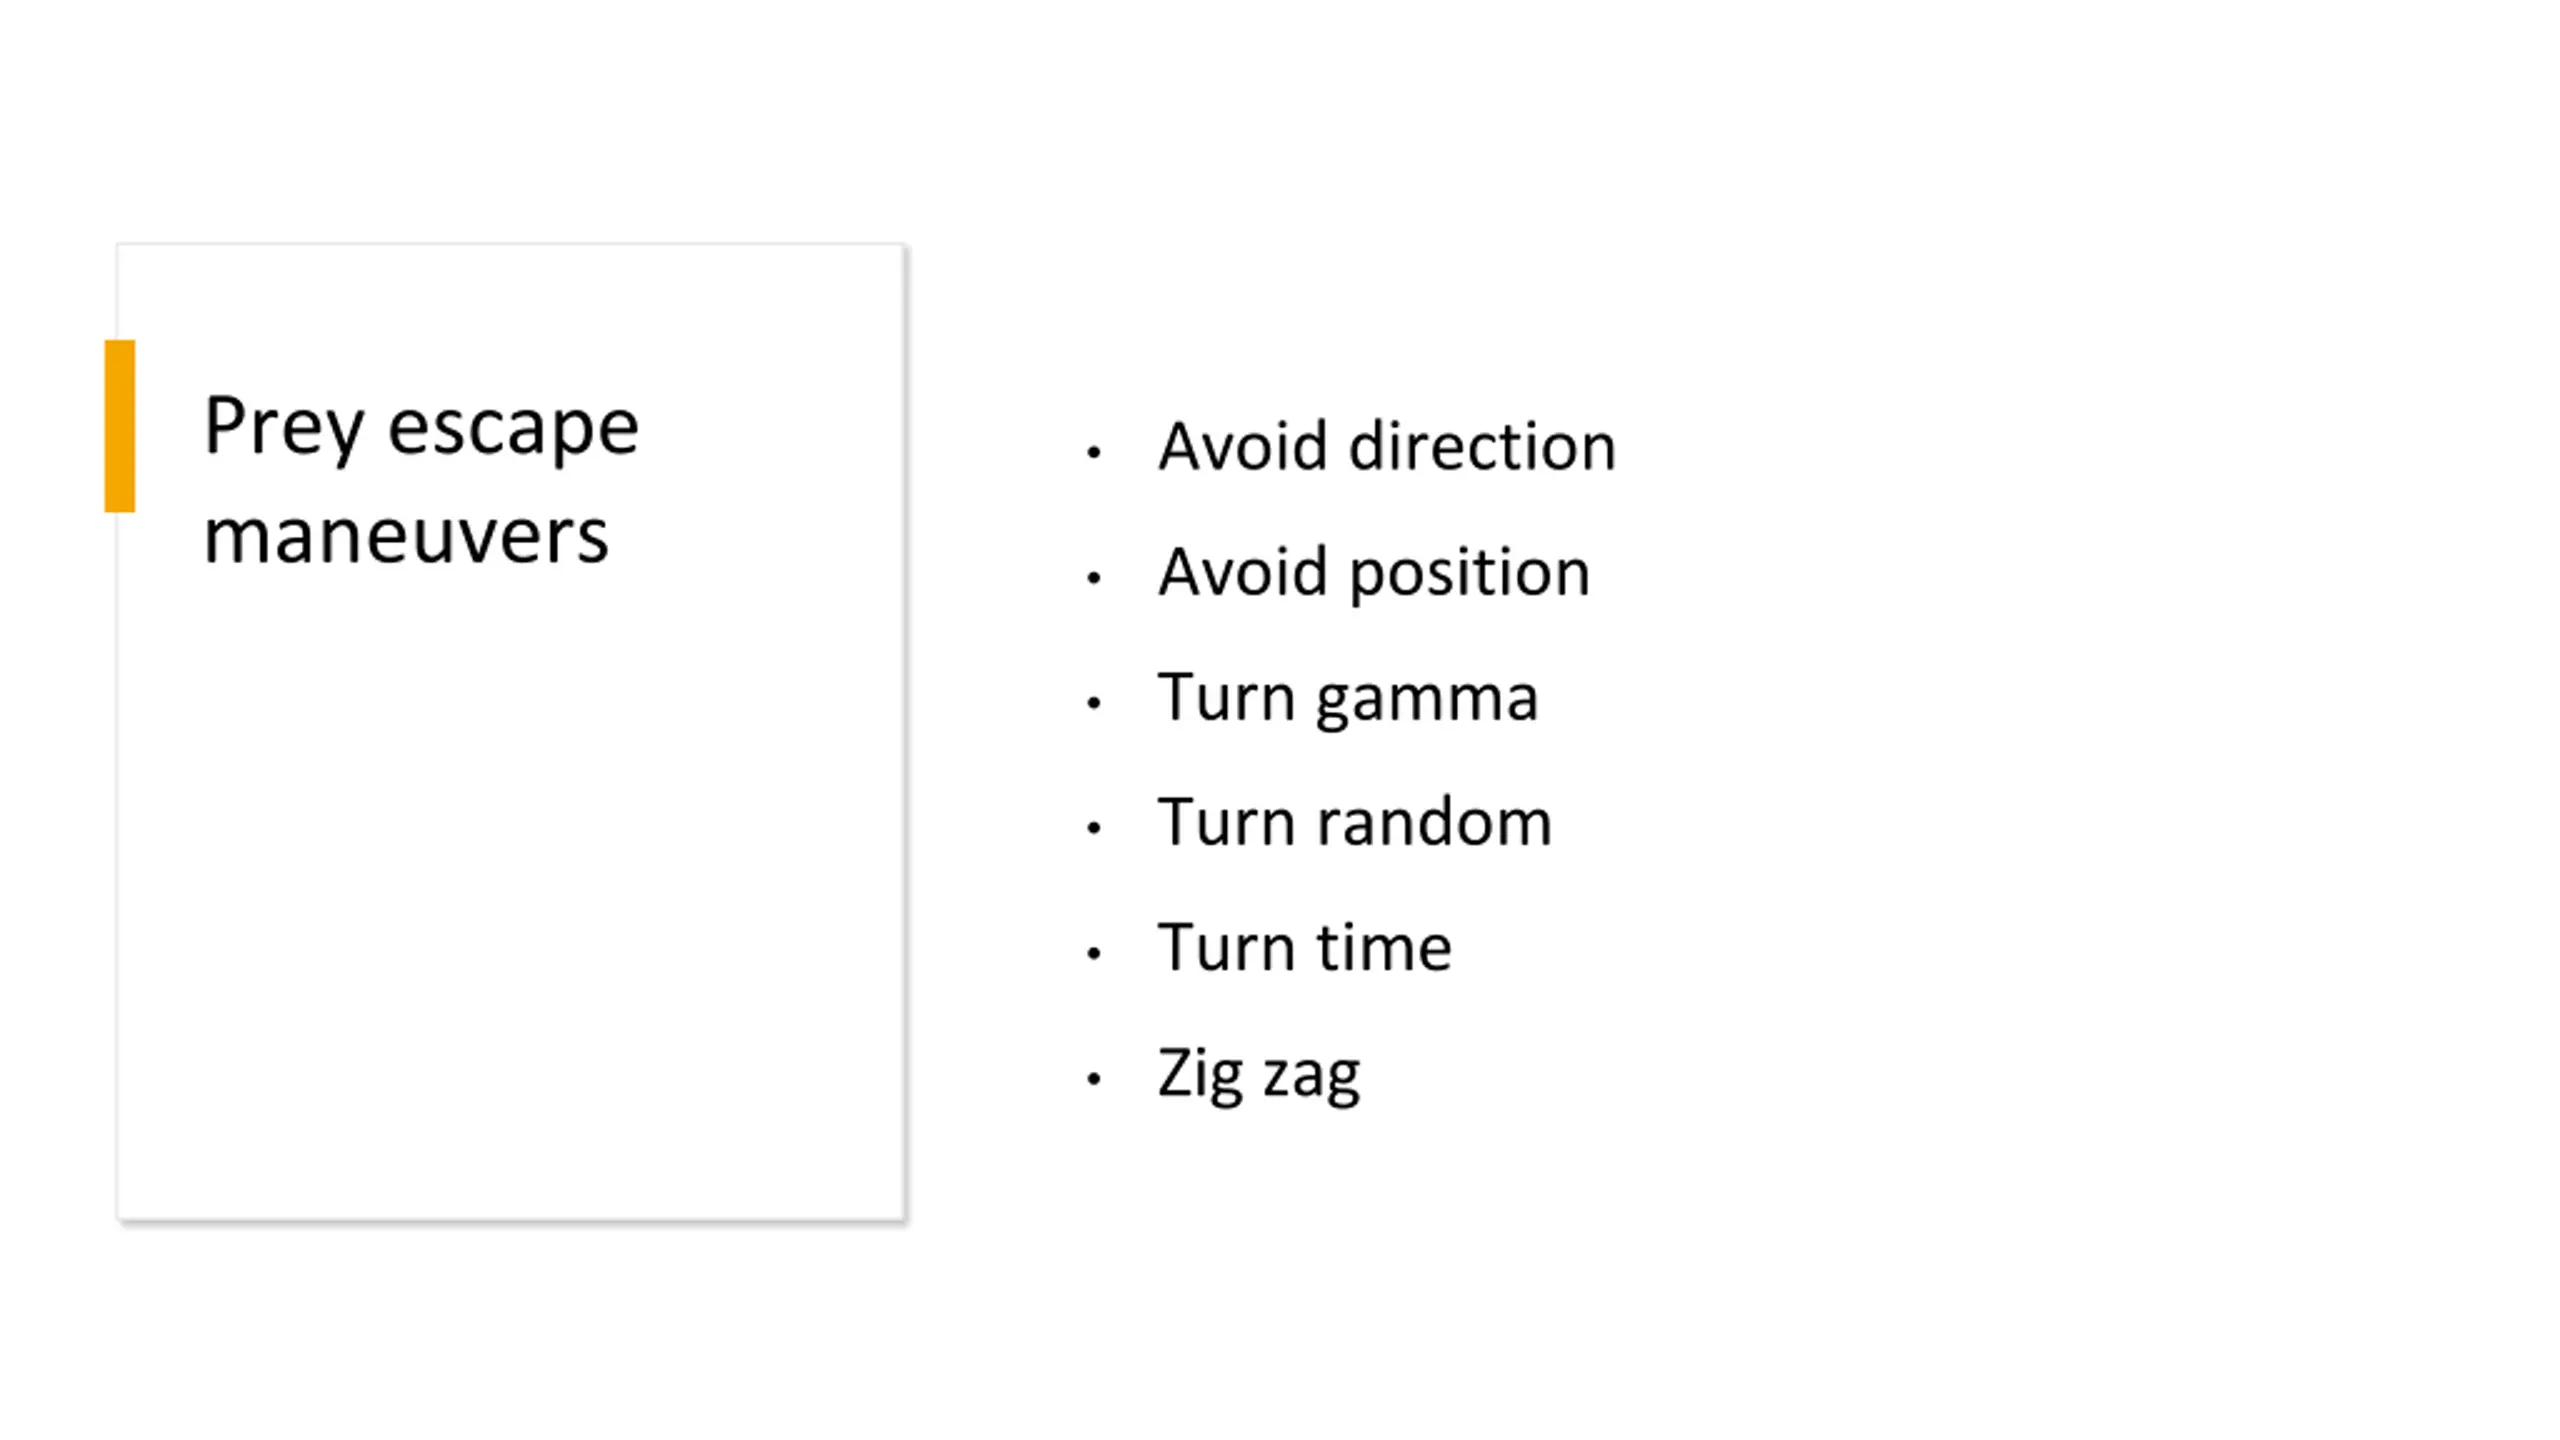
Task: Click the word 'escape' in the title
Action: coord(513,430)
